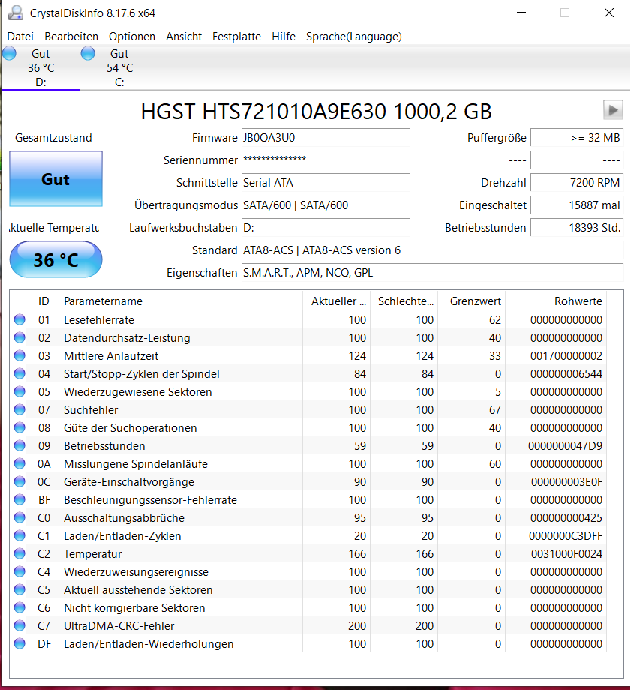Click the current value 200 for UltraDMA-CRC-Fehler

tap(357, 626)
